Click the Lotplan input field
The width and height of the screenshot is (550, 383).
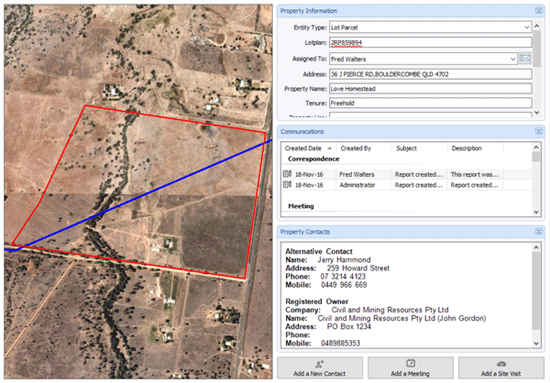point(430,42)
